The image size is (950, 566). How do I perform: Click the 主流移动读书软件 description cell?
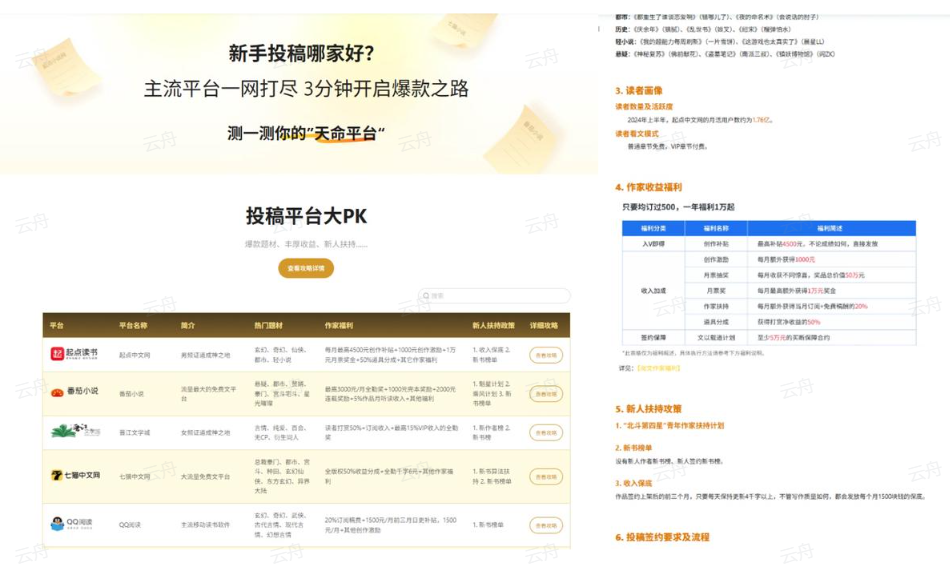tap(205, 525)
